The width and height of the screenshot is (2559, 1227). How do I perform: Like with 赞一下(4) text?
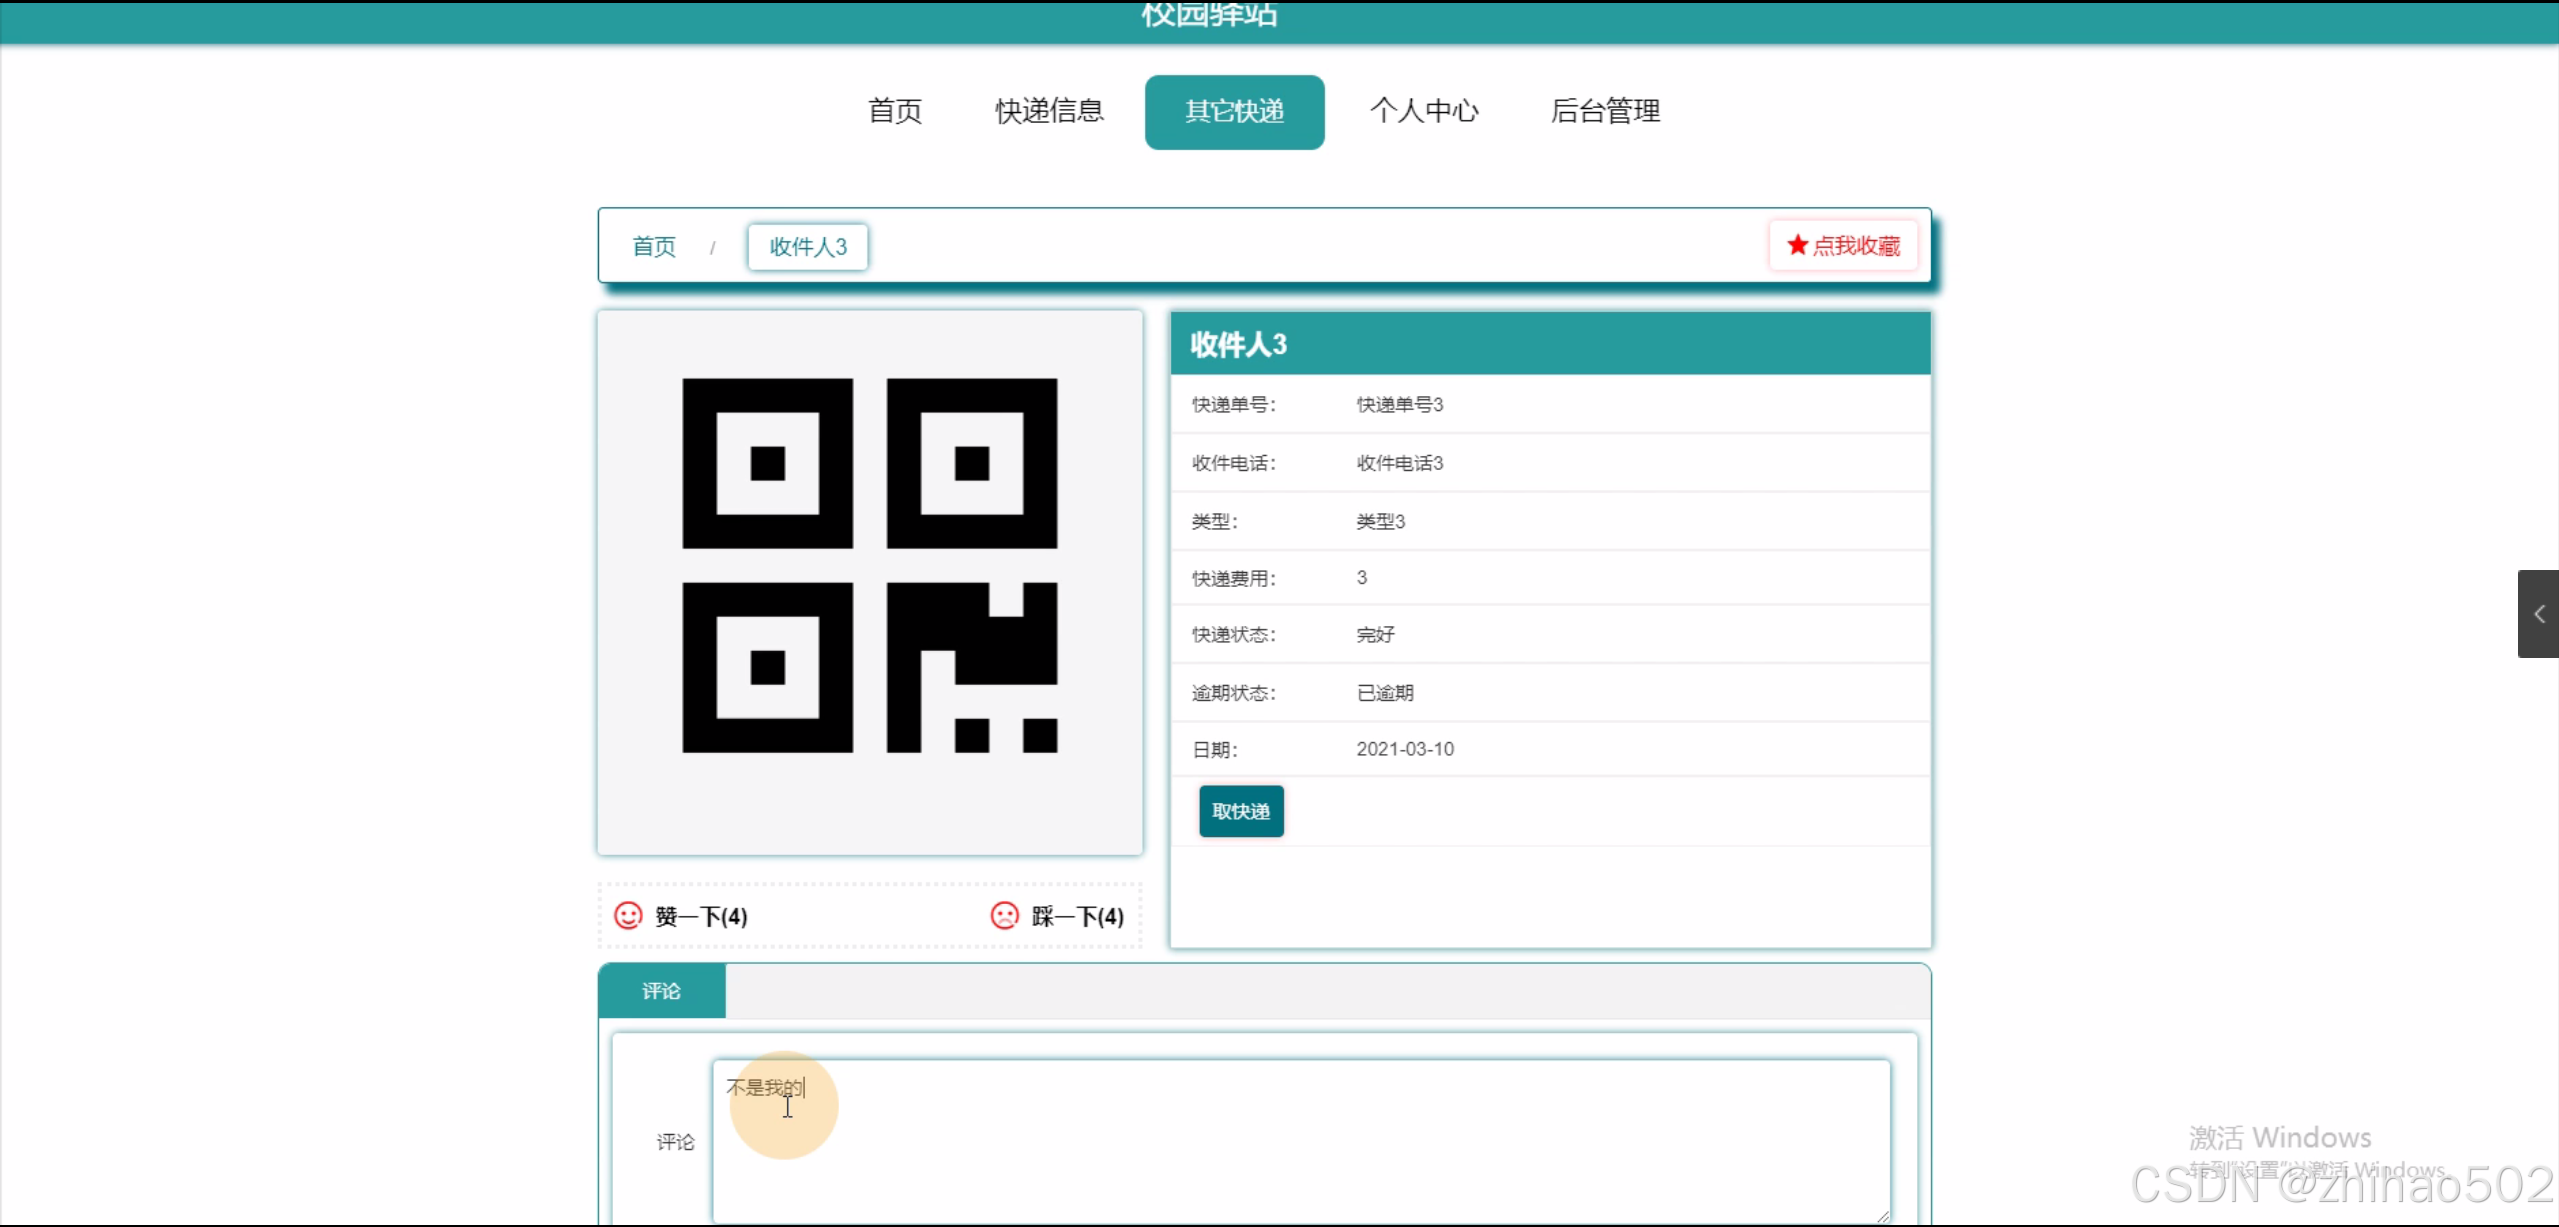click(x=701, y=916)
